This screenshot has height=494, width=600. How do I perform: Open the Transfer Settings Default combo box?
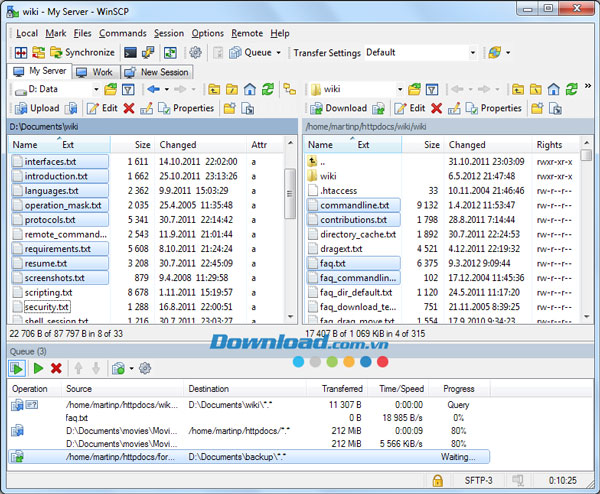(x=421, y=52)
